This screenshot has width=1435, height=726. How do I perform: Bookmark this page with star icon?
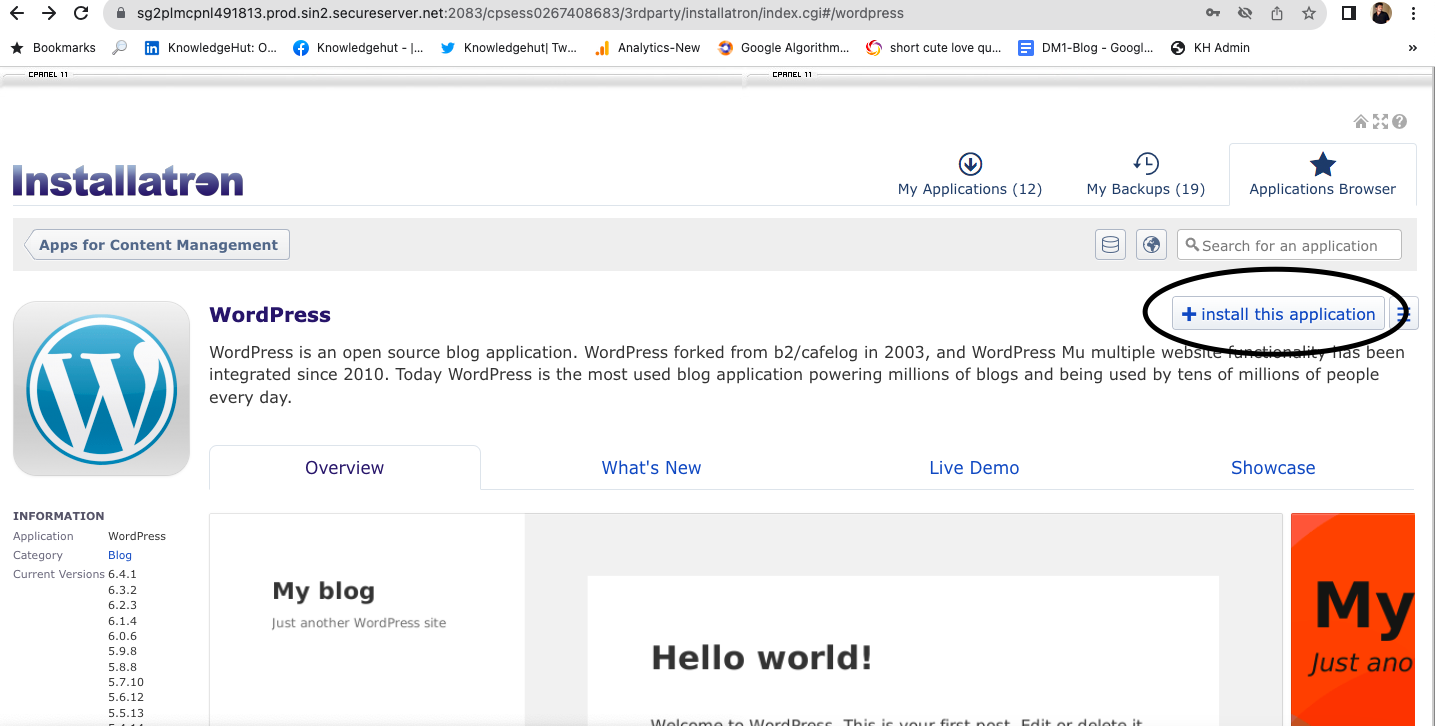(1308, 14)
